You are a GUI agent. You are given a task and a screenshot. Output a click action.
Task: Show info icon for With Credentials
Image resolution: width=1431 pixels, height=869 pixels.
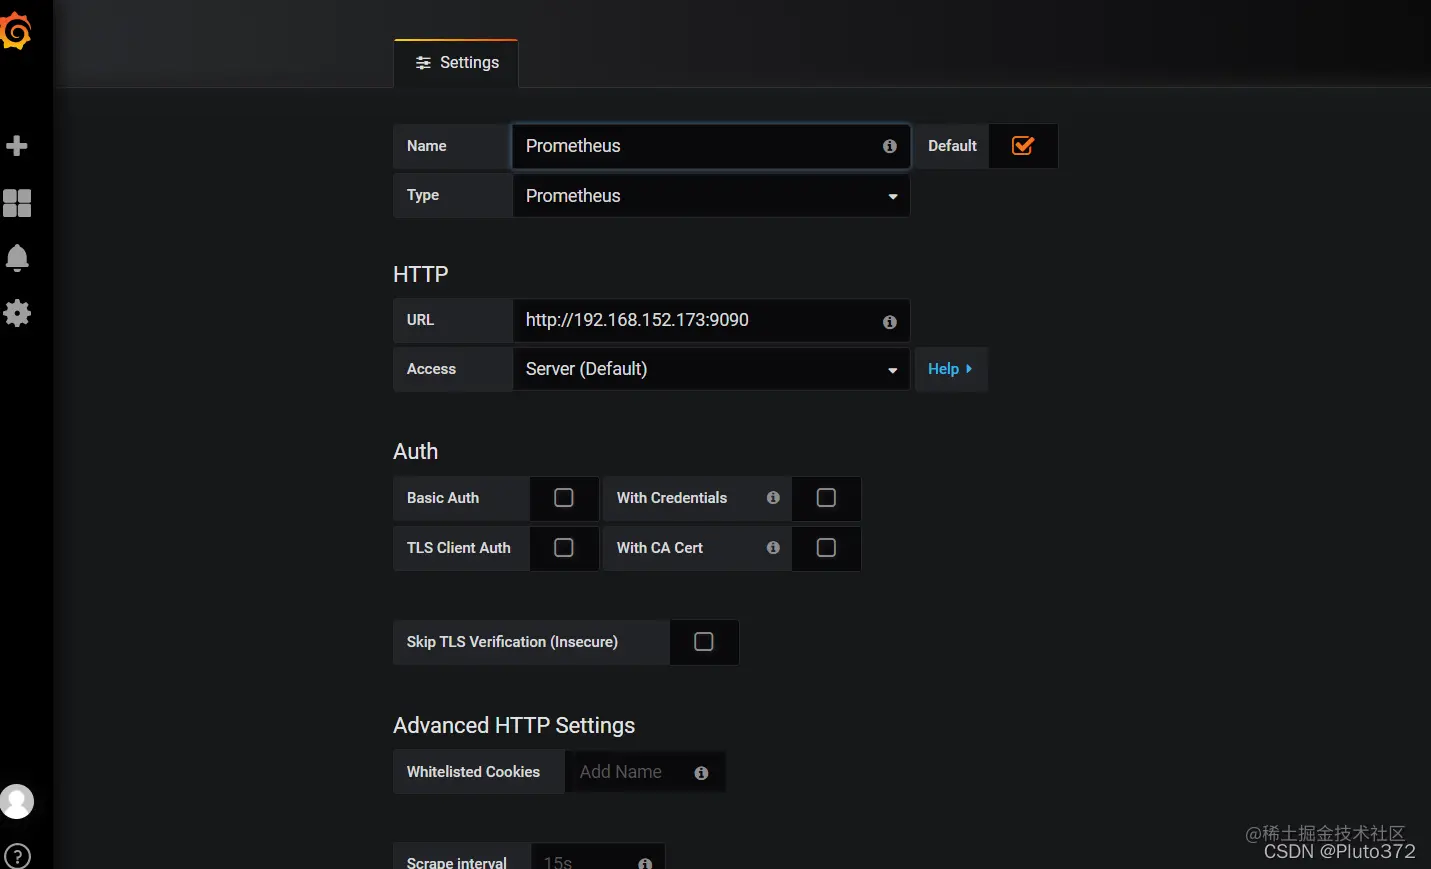(x=773, y=498)
